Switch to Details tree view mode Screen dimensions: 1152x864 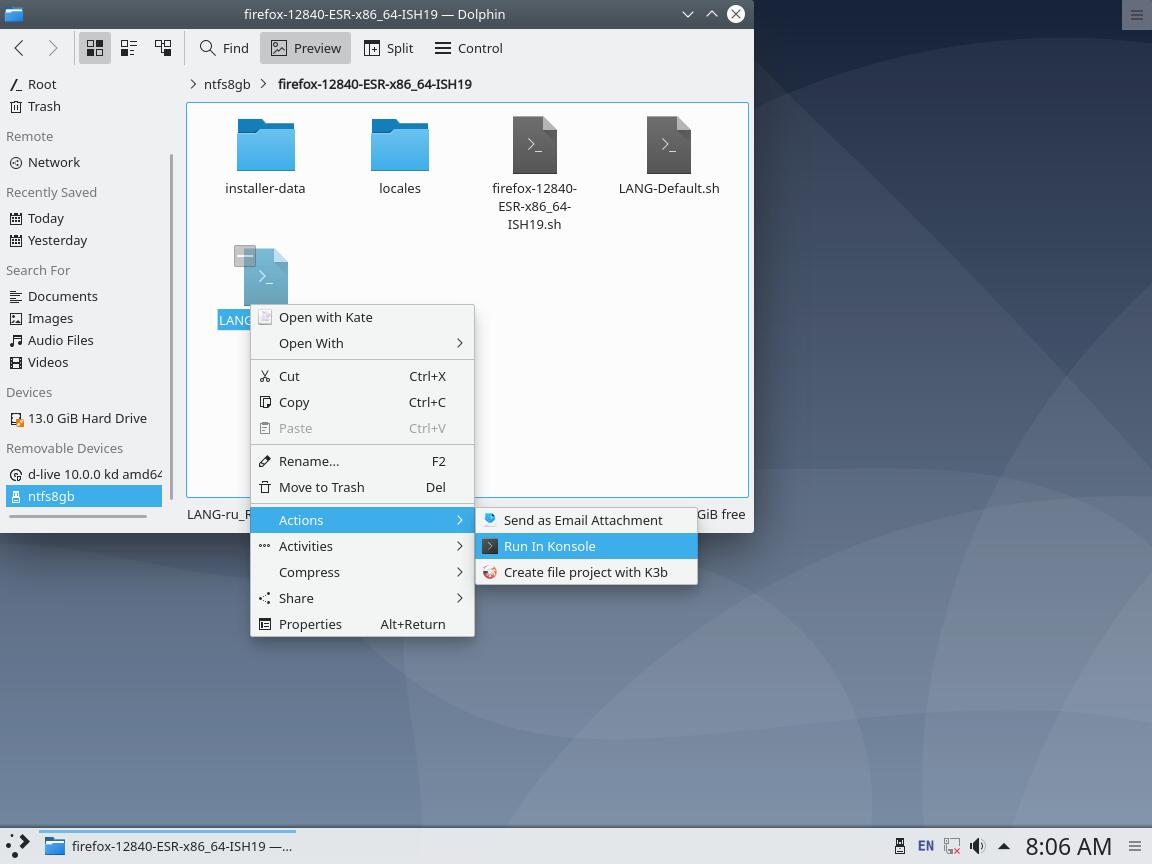click(x=162, y=48)
